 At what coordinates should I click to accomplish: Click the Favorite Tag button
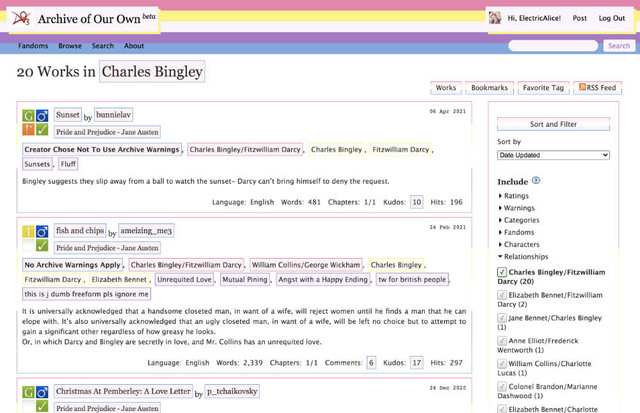coord(543,87)
